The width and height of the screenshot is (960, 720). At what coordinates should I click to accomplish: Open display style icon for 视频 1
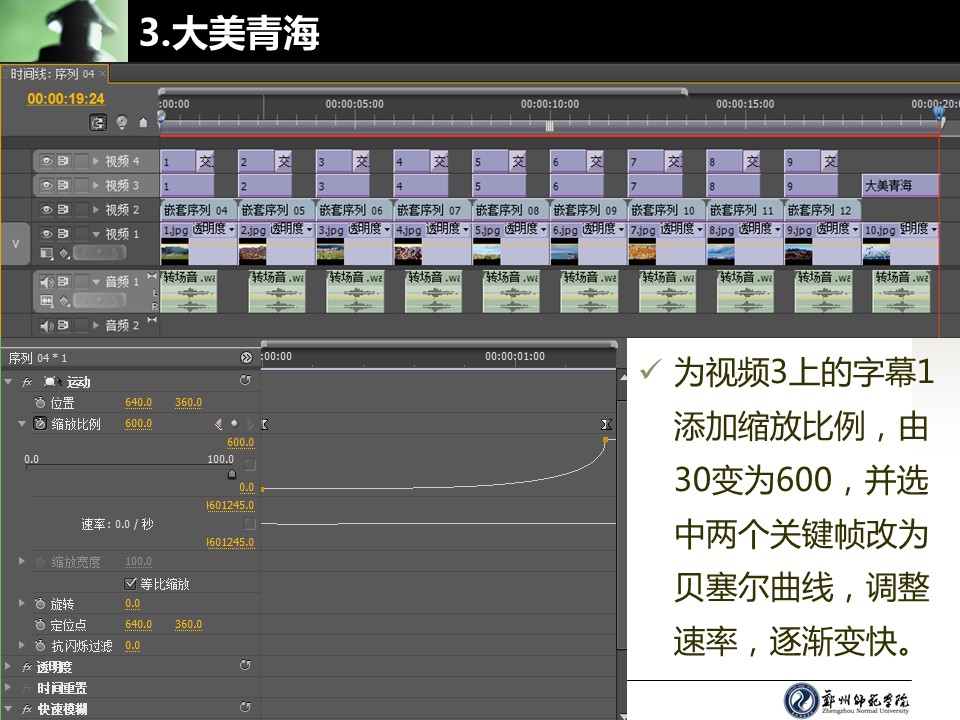[47, 253]
